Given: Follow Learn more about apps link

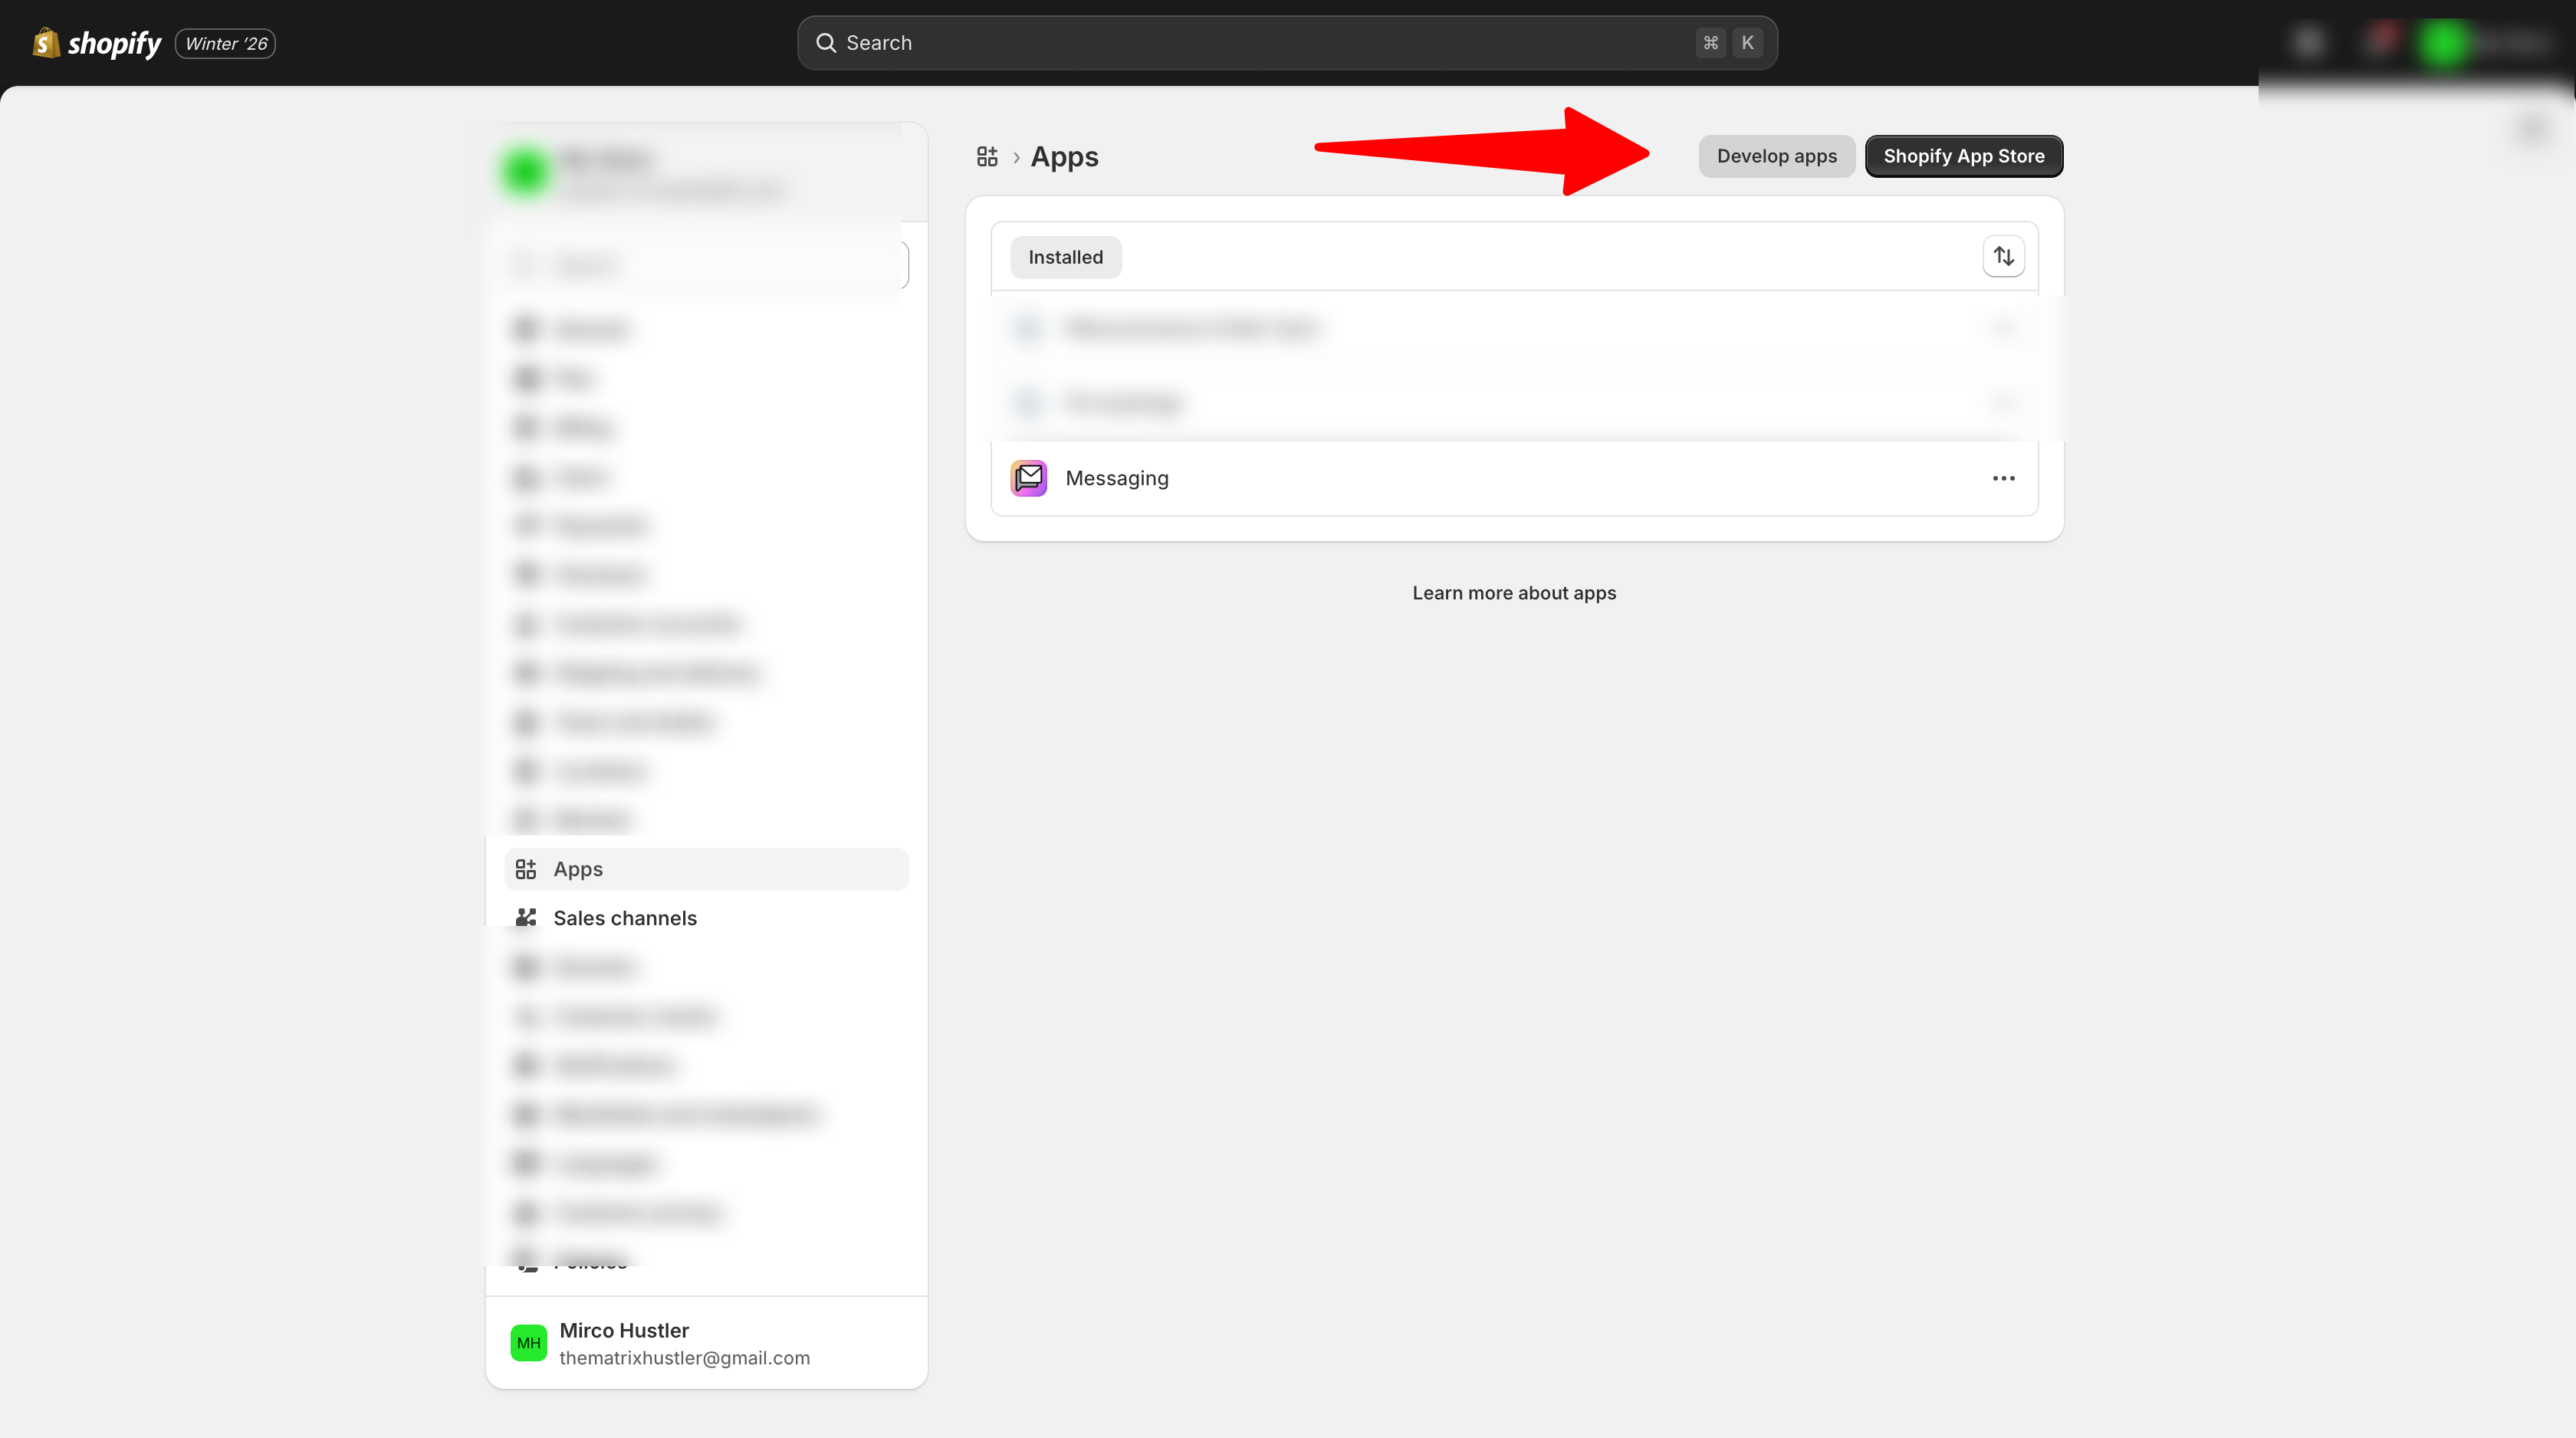Looking at the screenshot, I should click(x=1513, y=593).
